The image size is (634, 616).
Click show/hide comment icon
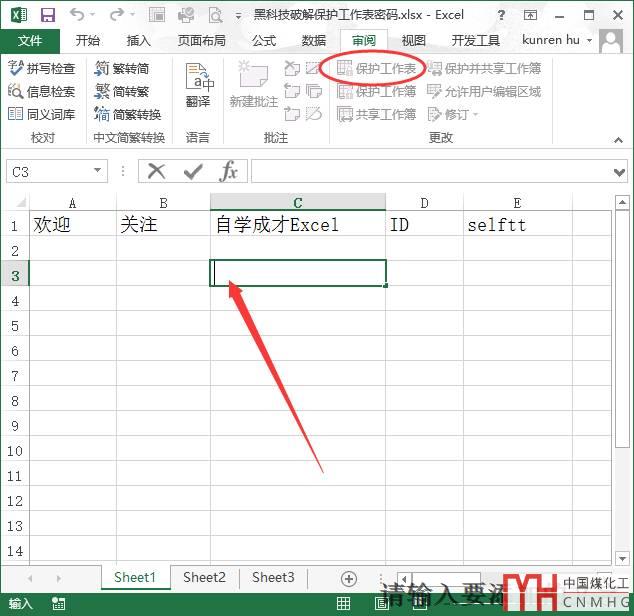(313, 68)
